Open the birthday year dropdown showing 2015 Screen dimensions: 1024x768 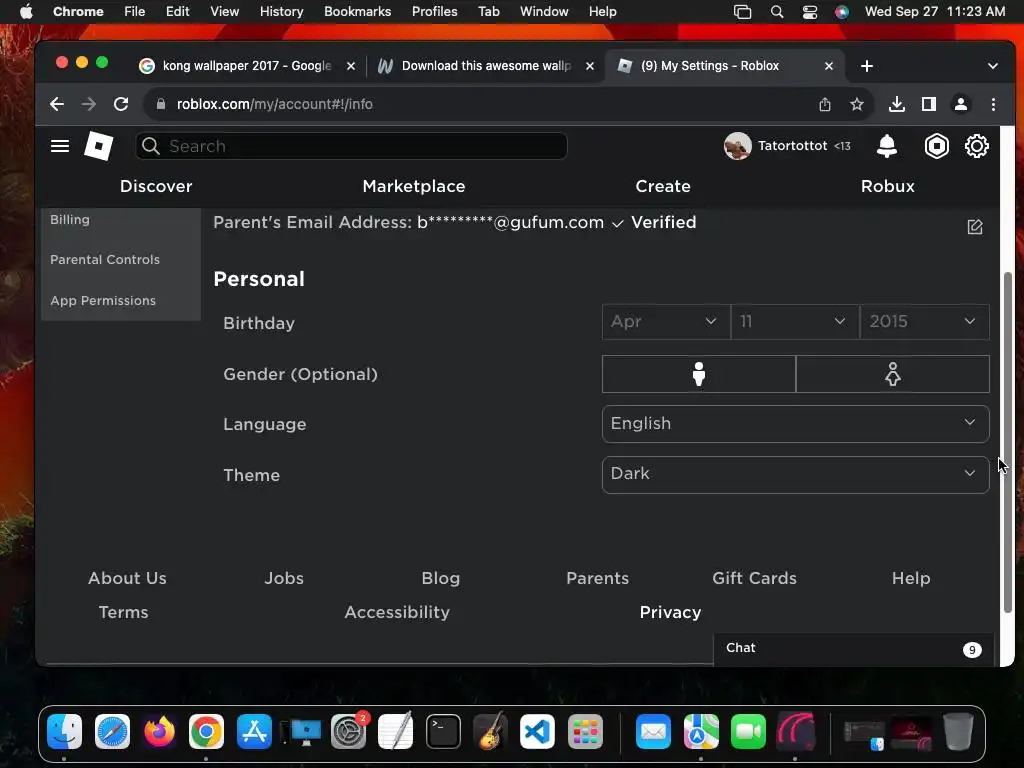coord(925,321)
